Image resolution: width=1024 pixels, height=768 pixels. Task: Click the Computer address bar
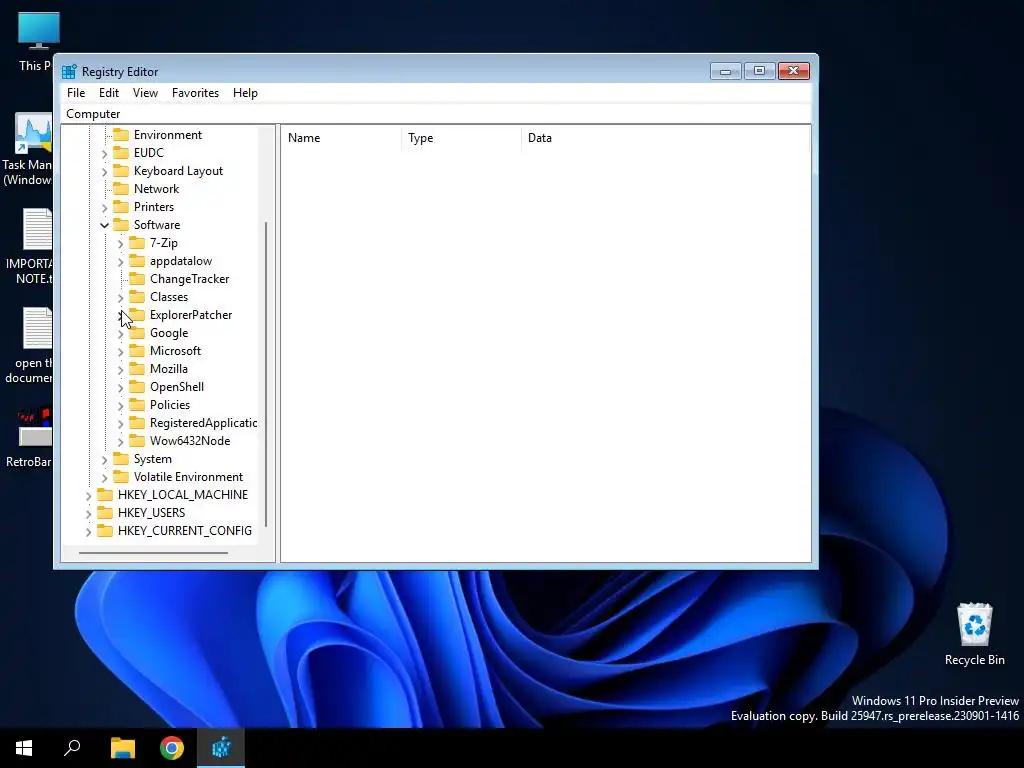tap(436, 114)
